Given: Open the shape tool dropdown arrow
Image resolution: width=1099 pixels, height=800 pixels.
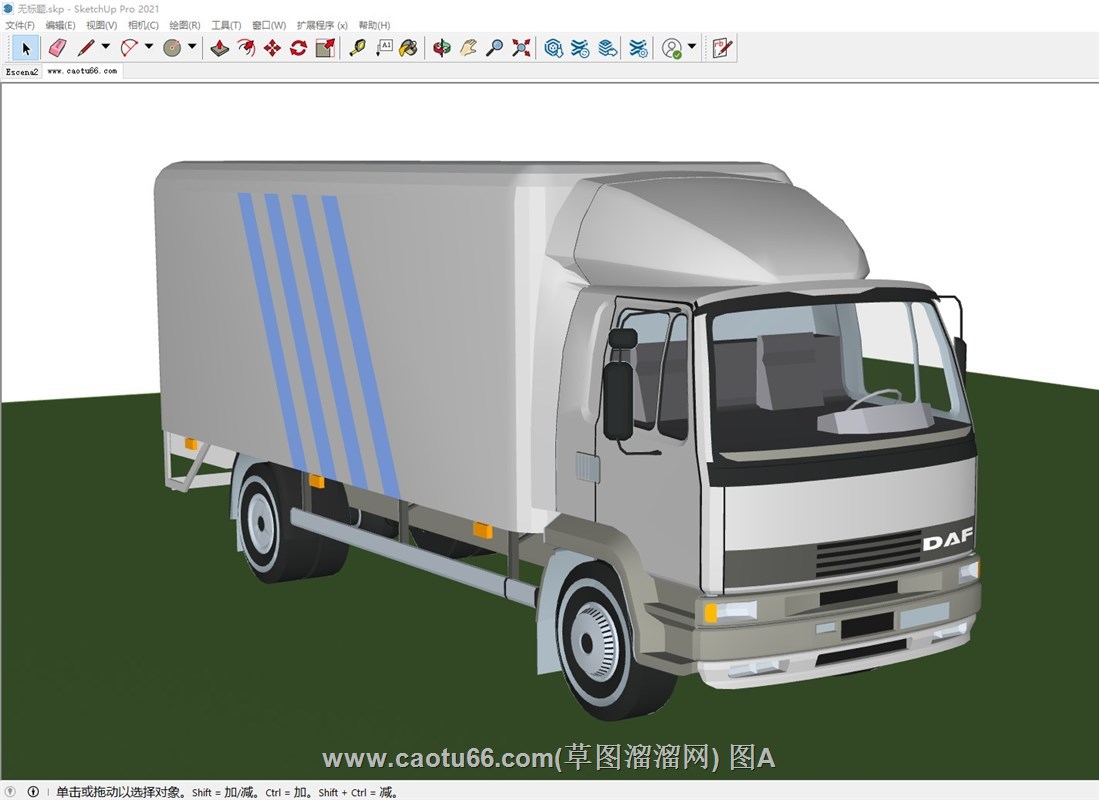Looking at the screenshot, I should 192,47.
